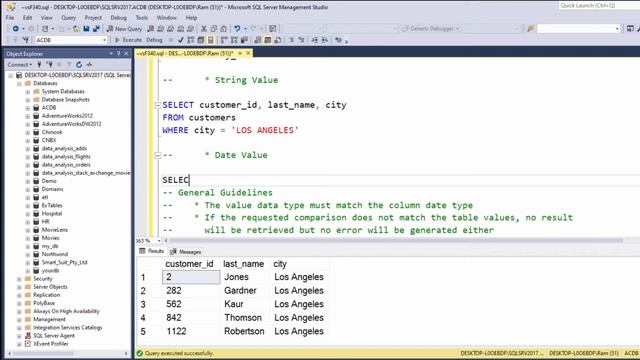Image resolution: width=640 pixels, height=360 pixels.
Task: Toggle the Results to File icon
Action: 278,40
